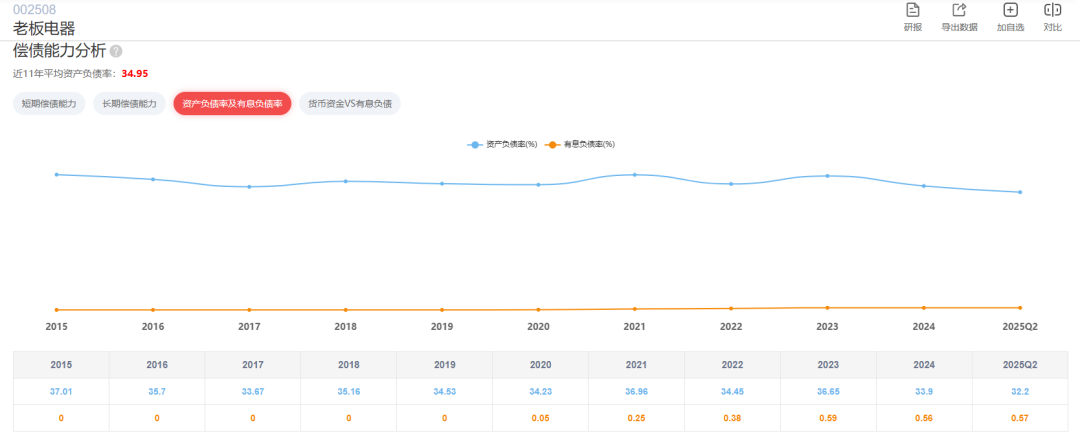Click table cell 34.53

pyautogui.click(x=444, y=391)
